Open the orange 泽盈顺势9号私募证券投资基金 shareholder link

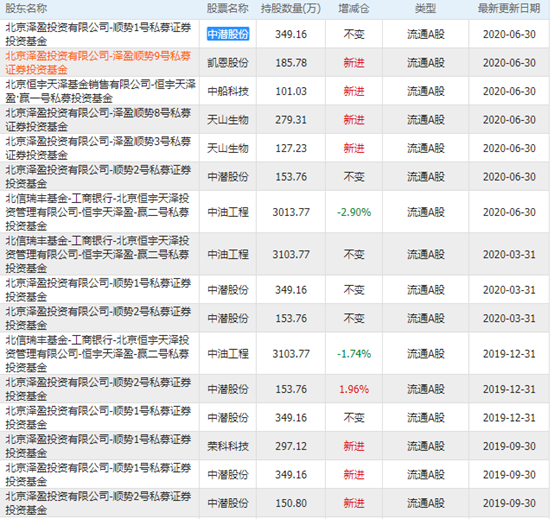pos(98,63)
